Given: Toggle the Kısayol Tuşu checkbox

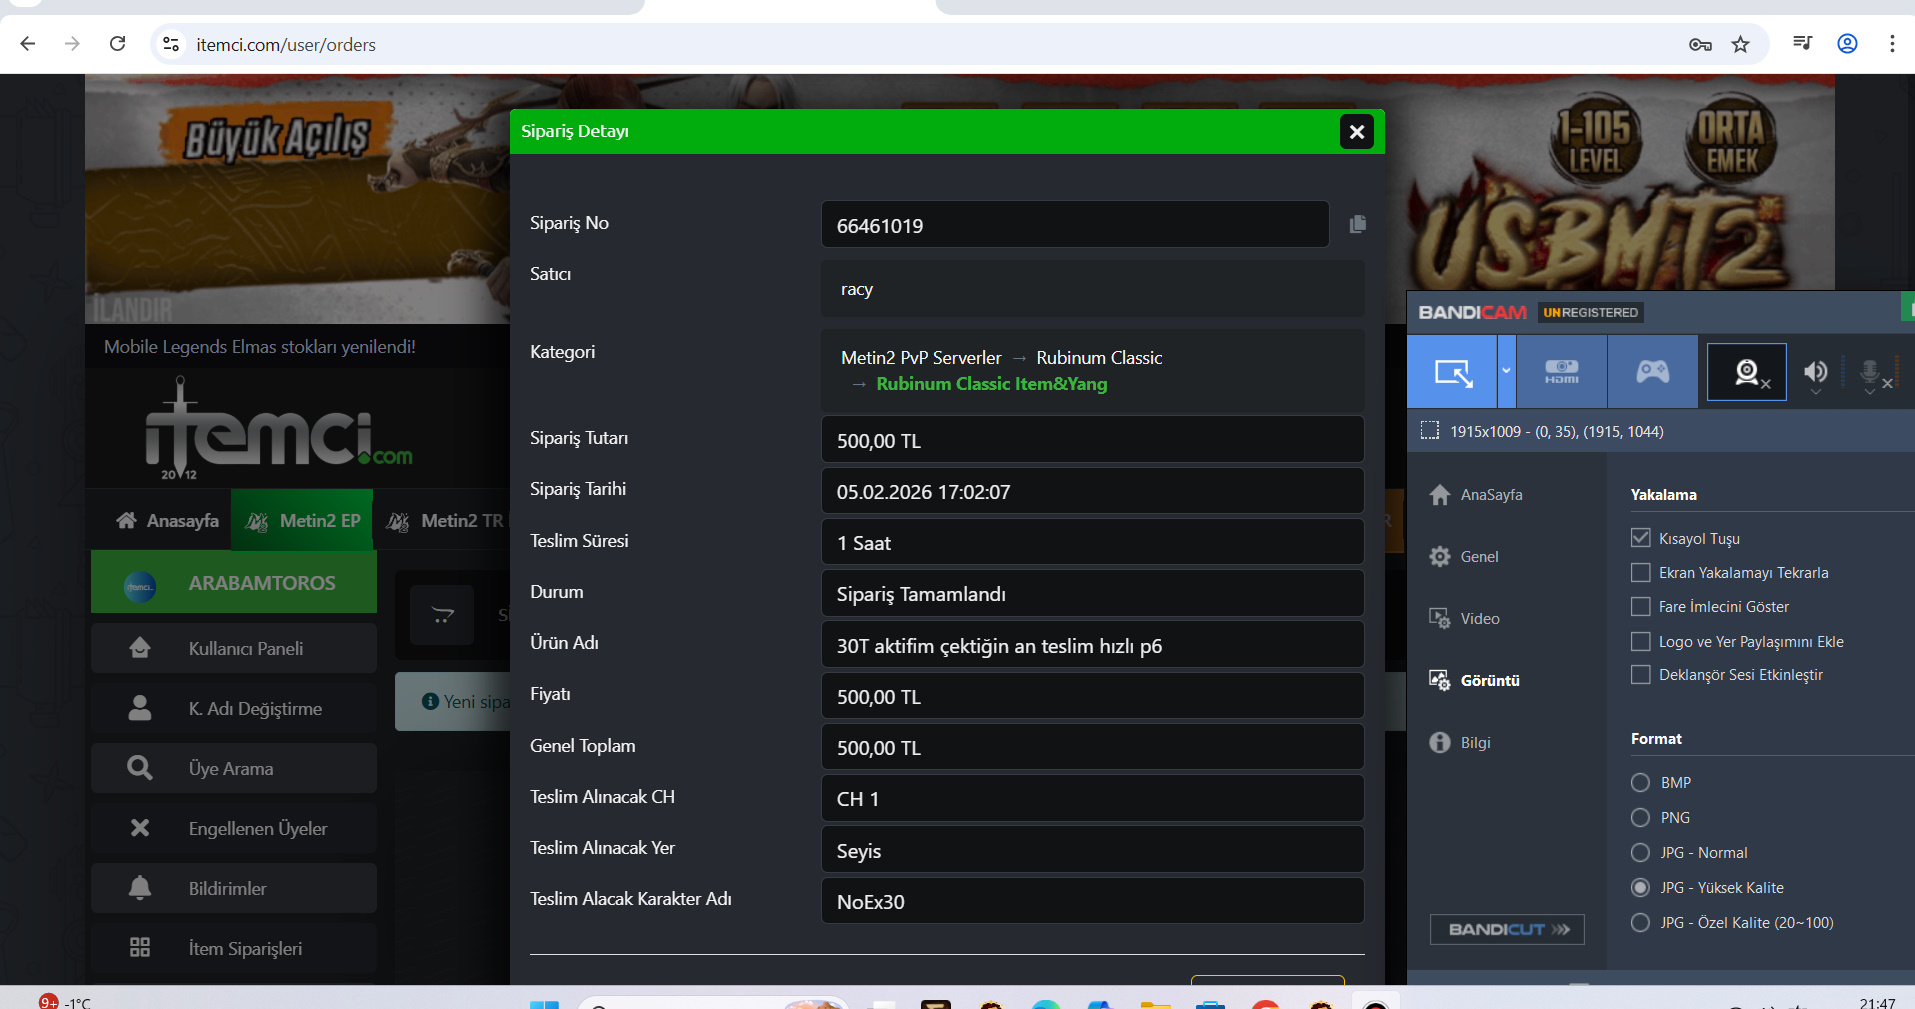Looking at the screenshot, I should coord(1640,538).
